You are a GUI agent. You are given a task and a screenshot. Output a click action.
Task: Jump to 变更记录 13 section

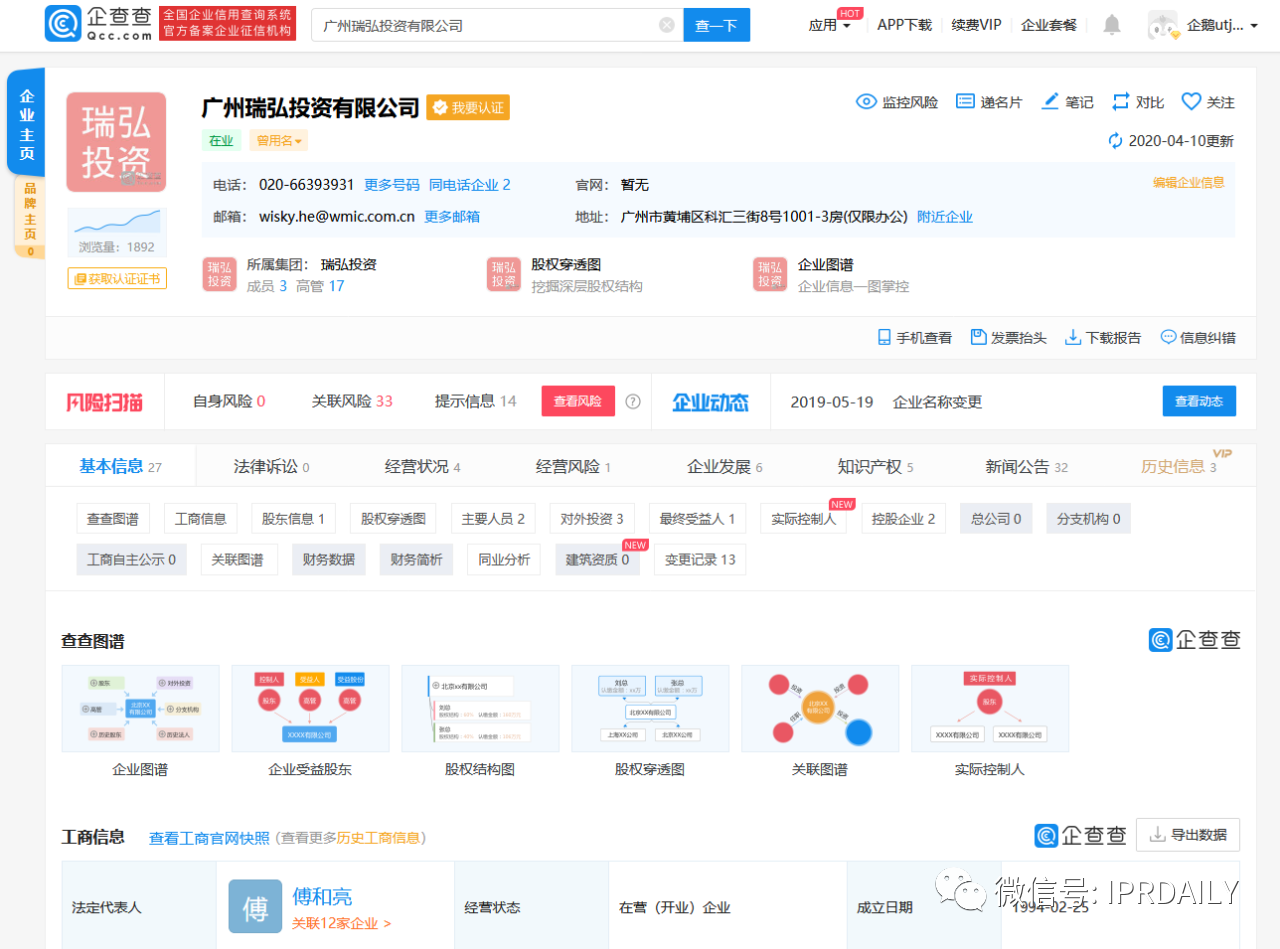coord(700,560)
